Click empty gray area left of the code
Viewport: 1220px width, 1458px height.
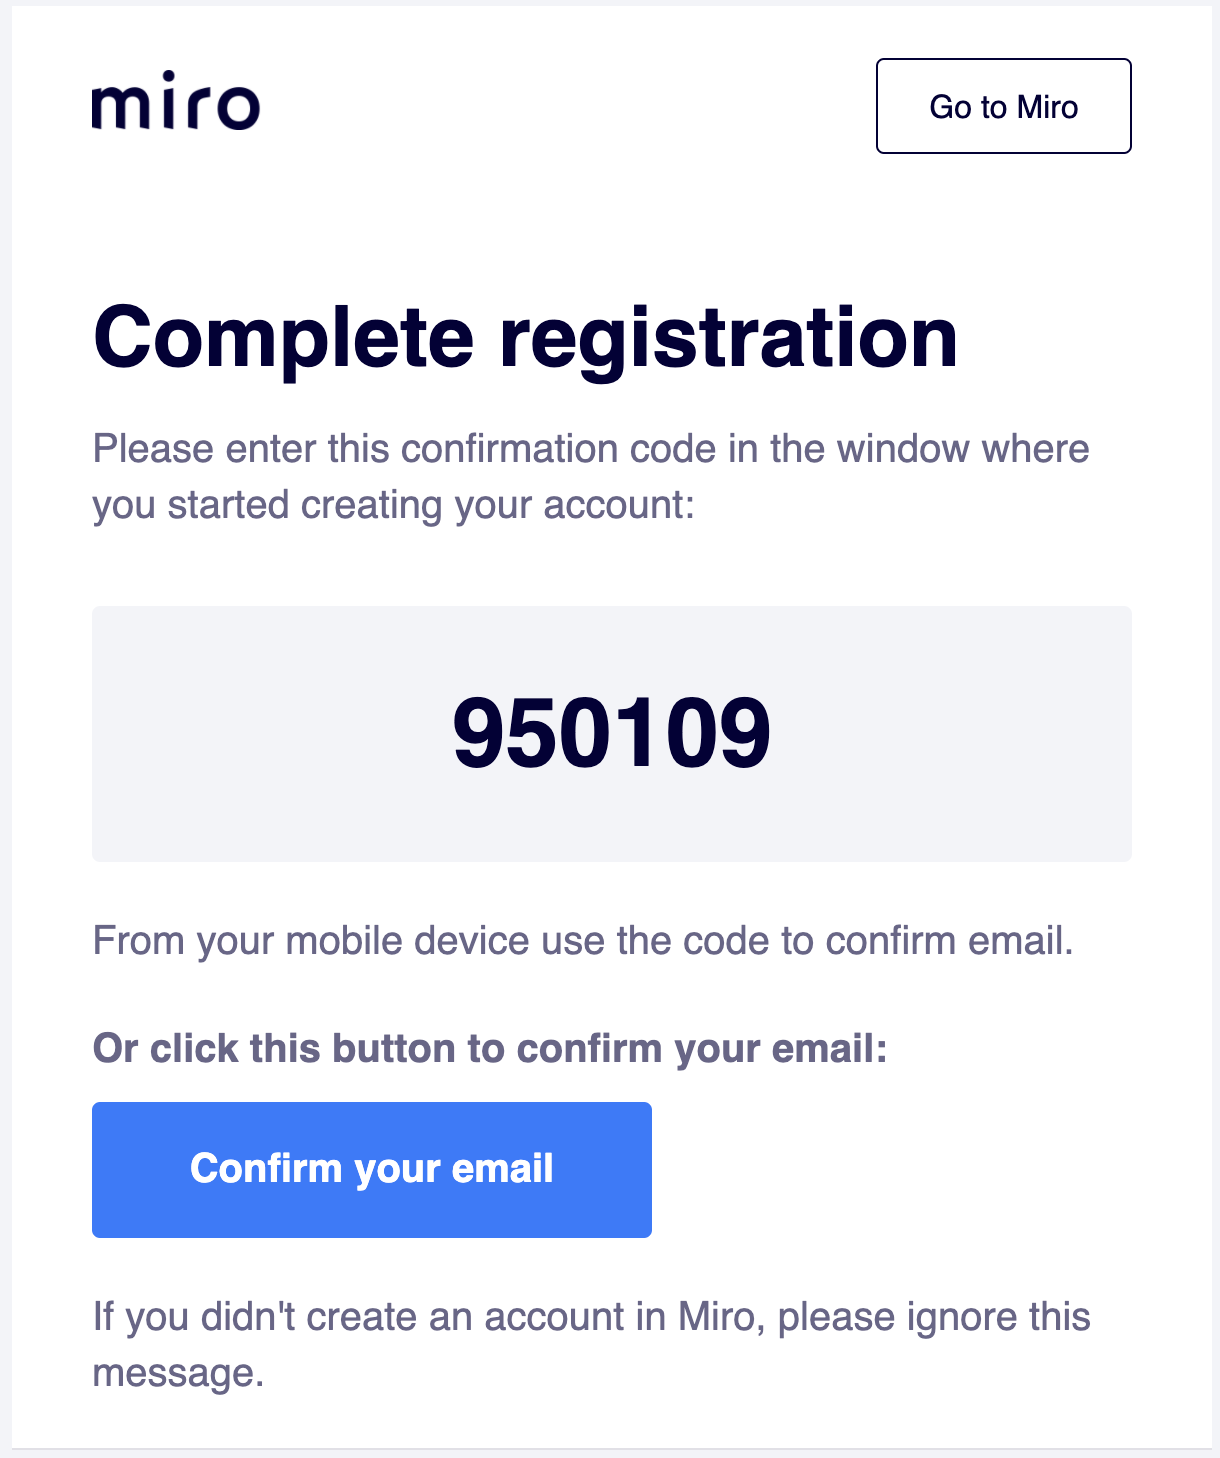click(x=260, y=733)
